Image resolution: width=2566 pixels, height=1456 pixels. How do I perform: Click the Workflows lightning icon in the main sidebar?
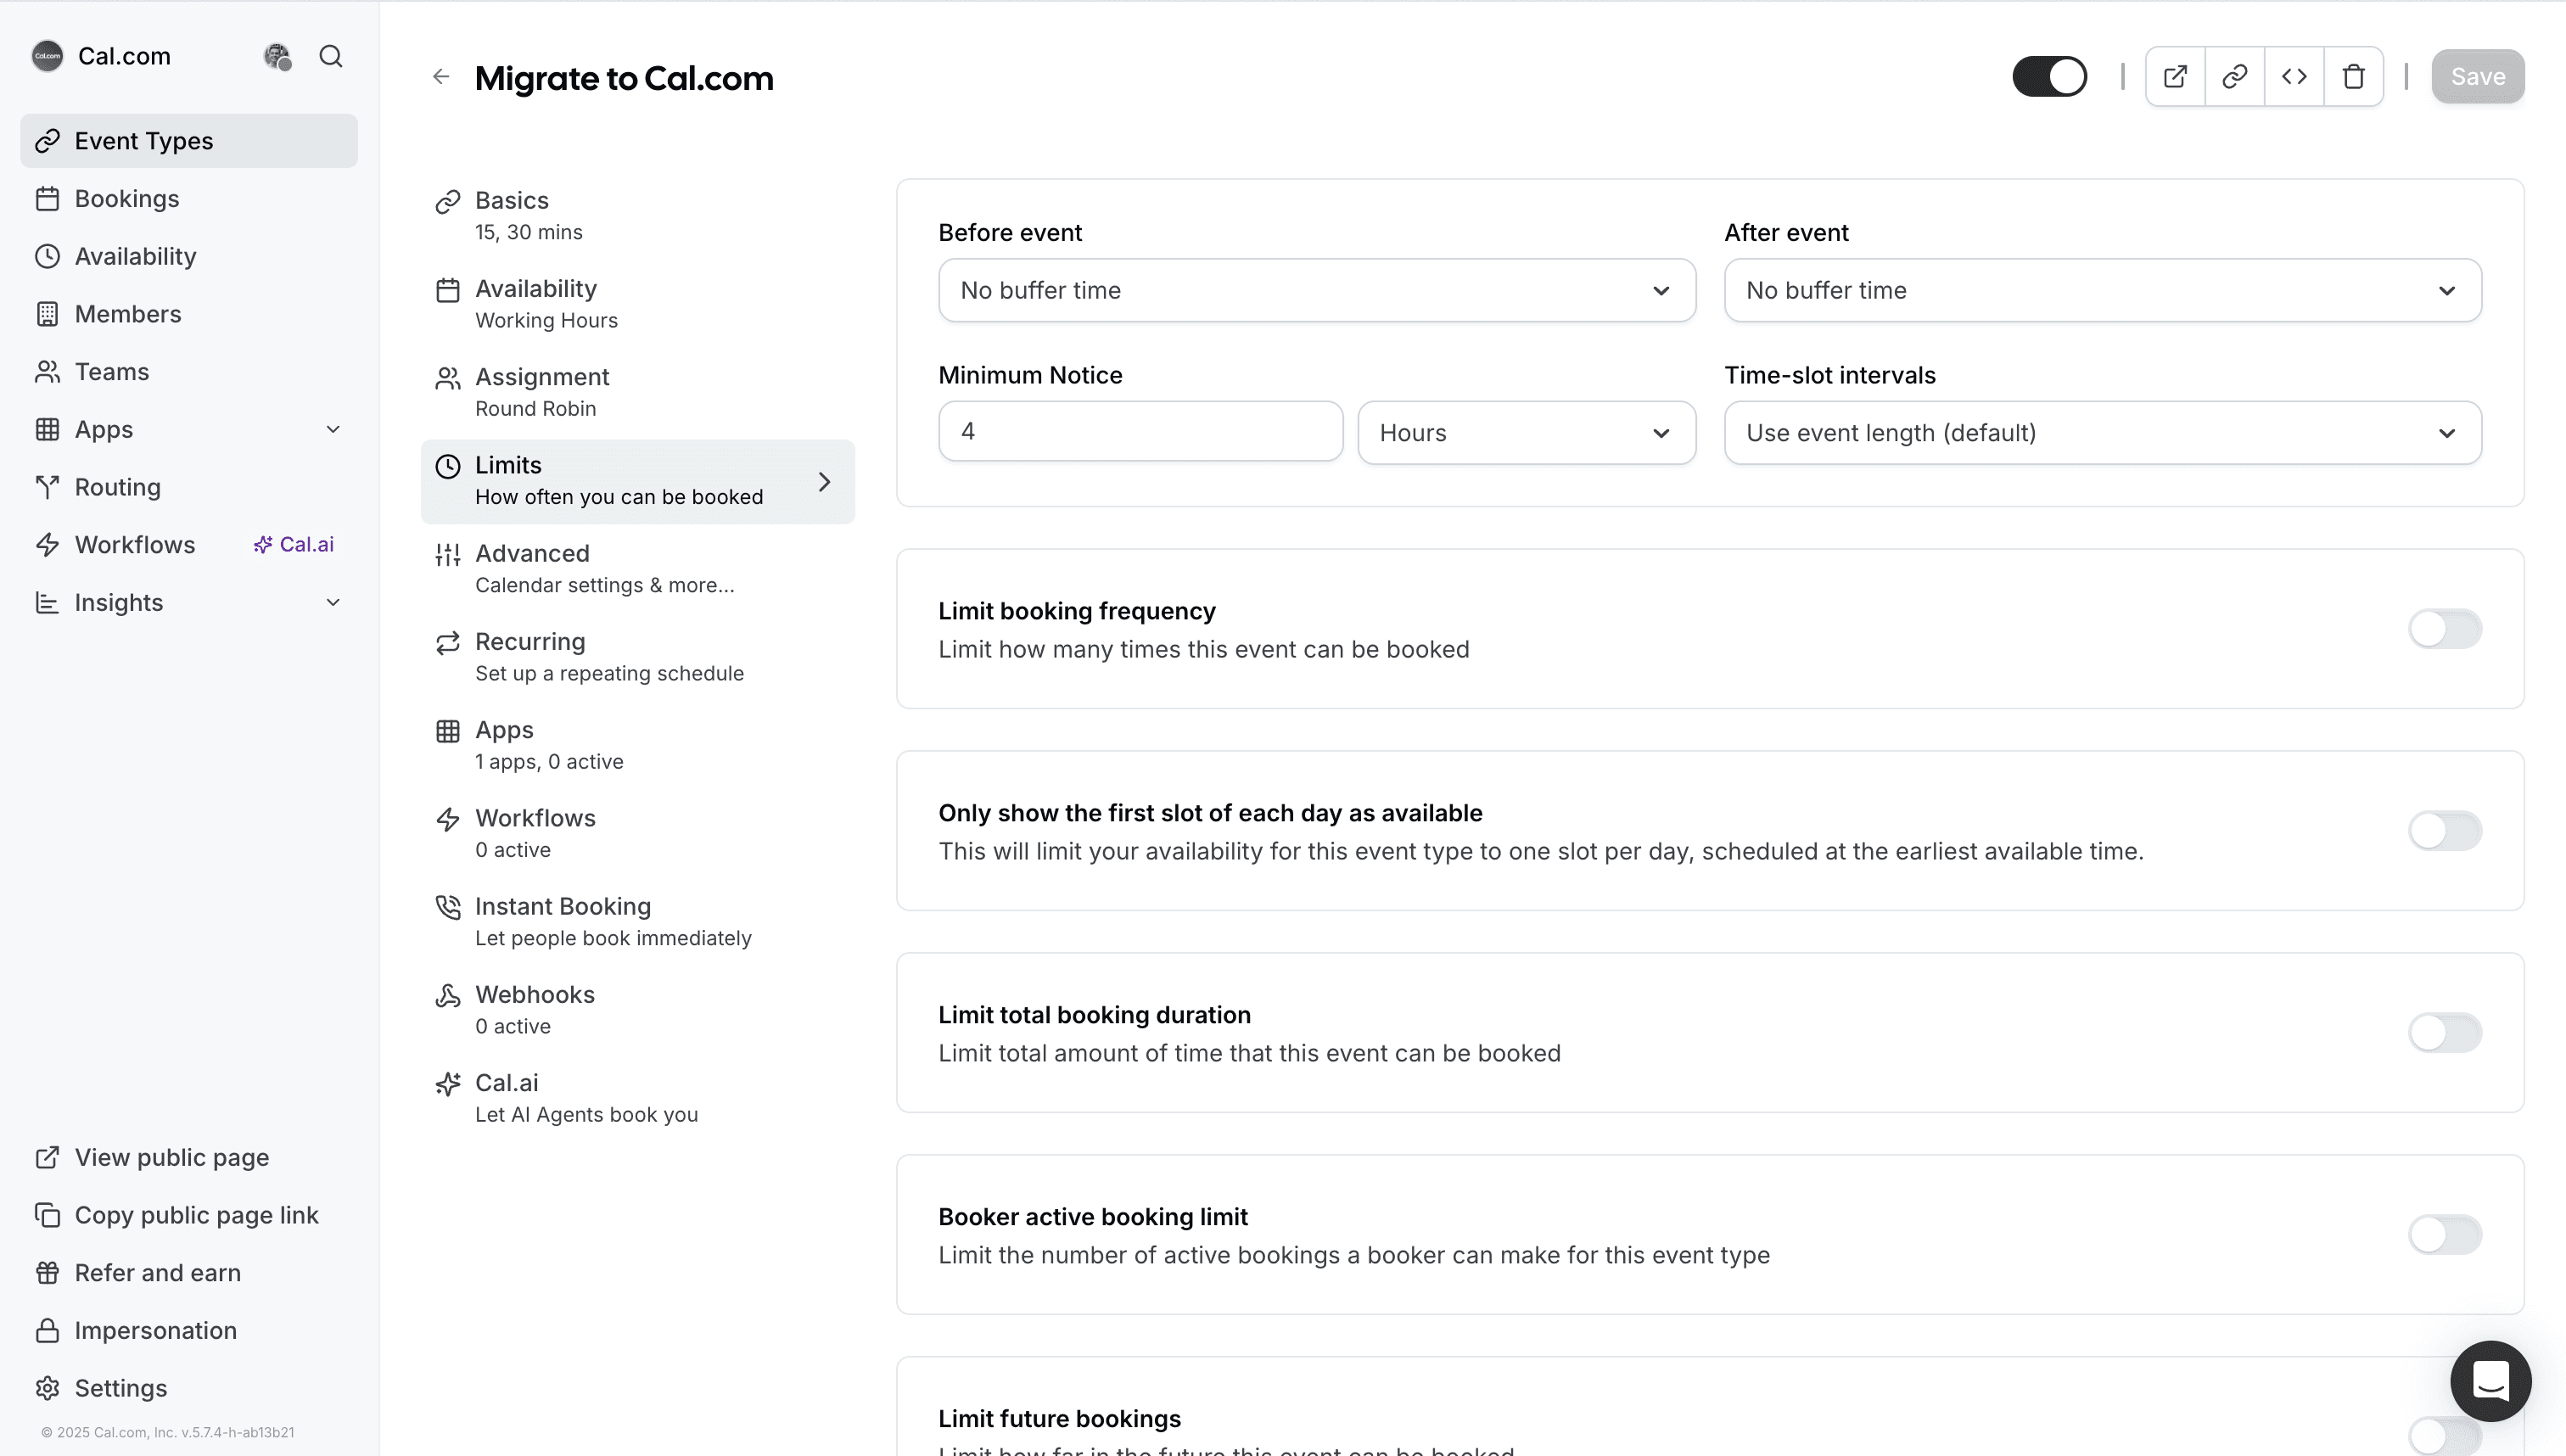[x=47, y=545]
